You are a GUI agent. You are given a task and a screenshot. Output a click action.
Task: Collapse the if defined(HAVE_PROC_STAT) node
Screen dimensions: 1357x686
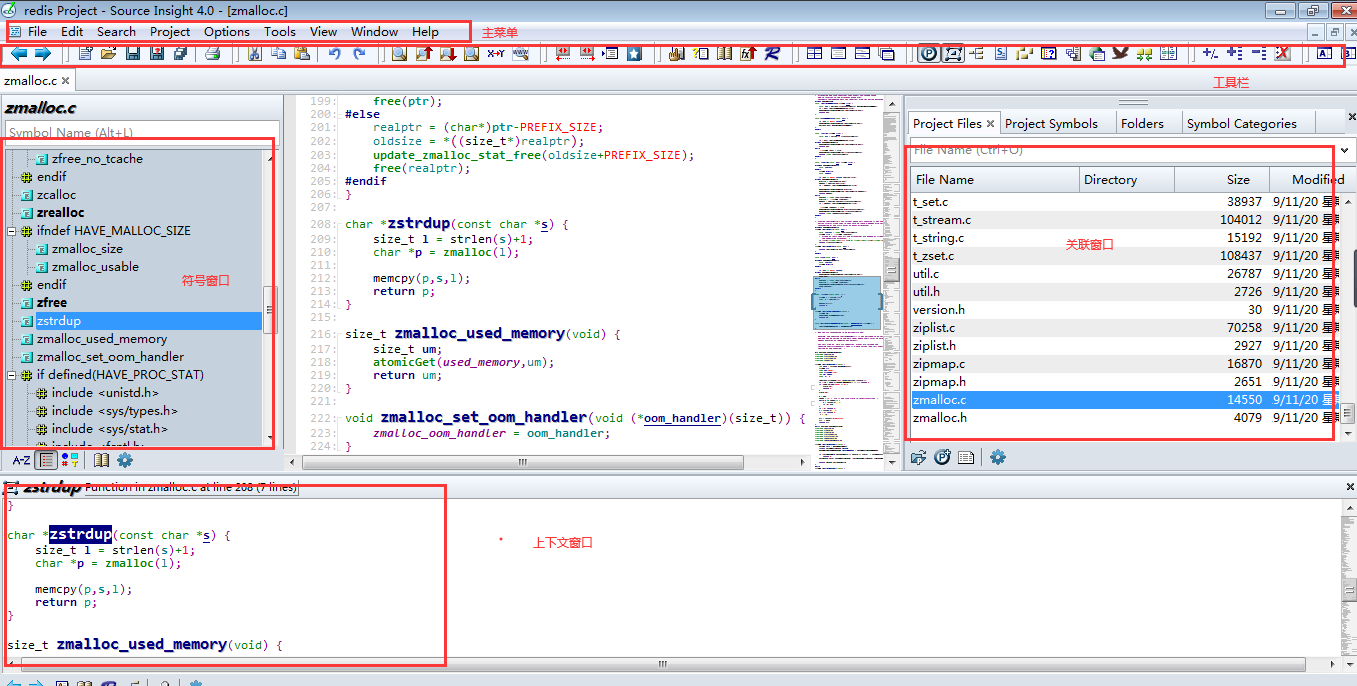pos(12,375)
